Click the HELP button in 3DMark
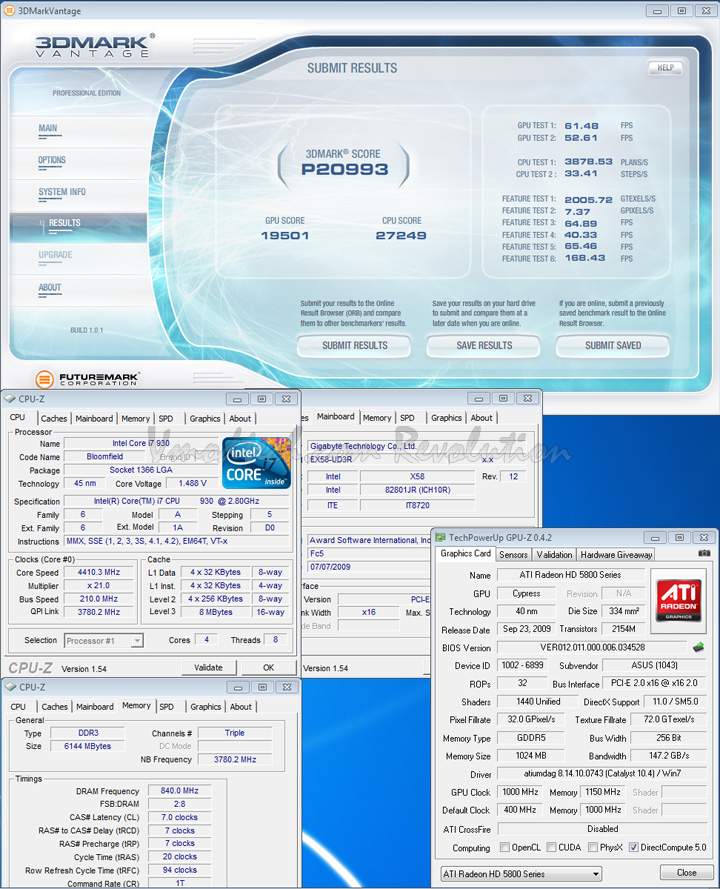 (x=666, y=68)
